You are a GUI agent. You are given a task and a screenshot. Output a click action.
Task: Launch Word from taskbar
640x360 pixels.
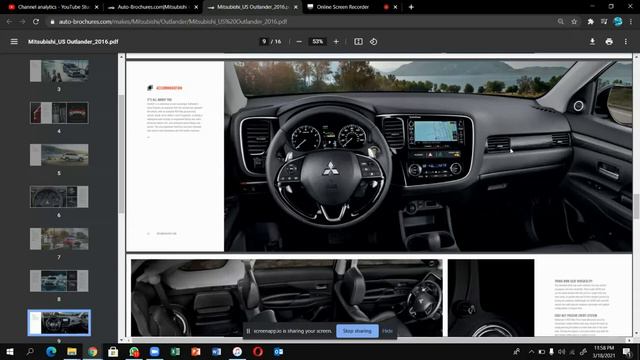216,351
